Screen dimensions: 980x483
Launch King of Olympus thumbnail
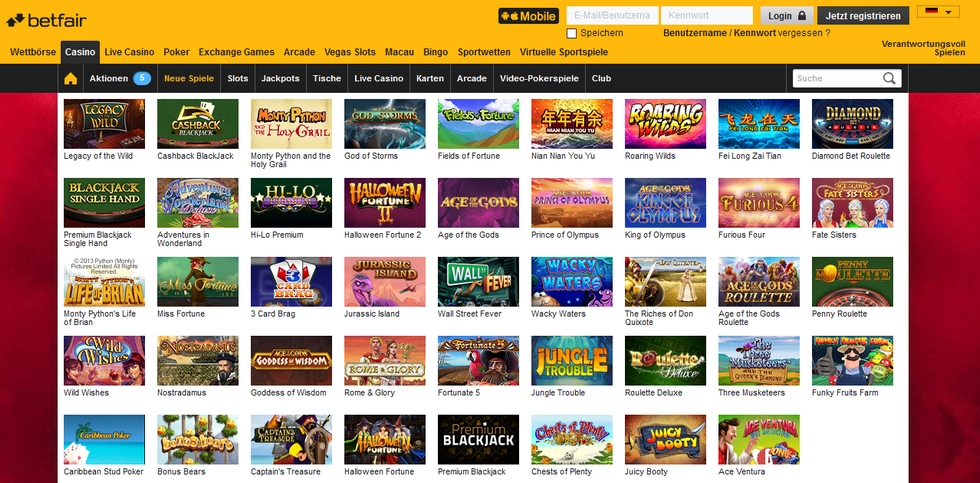(x=666, y=202)
